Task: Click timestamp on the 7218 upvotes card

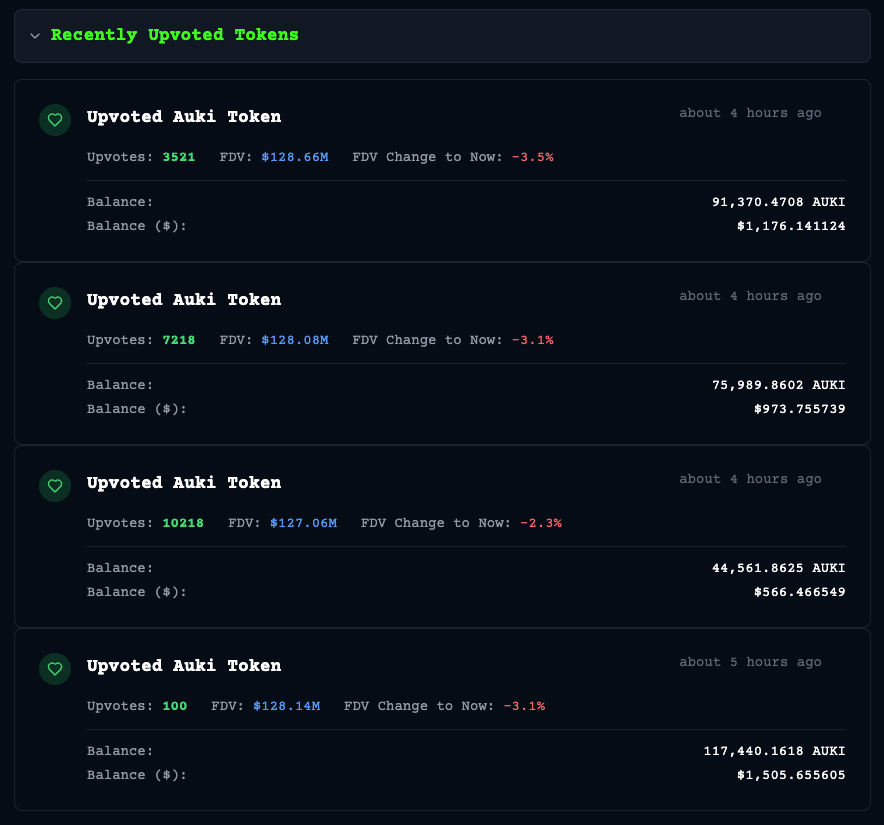Action: pos(750,296)
